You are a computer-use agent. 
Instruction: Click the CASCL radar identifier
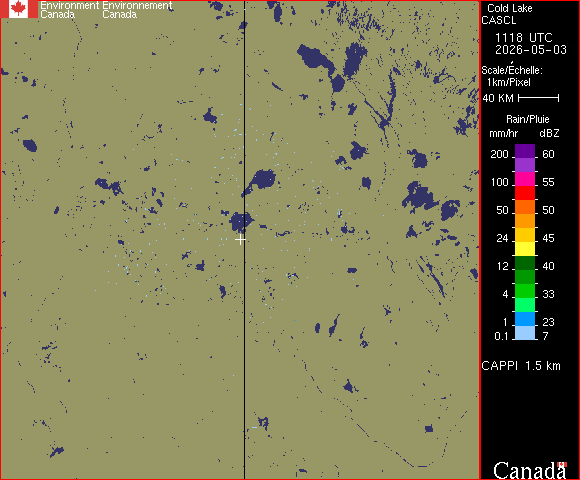point(499,20)
